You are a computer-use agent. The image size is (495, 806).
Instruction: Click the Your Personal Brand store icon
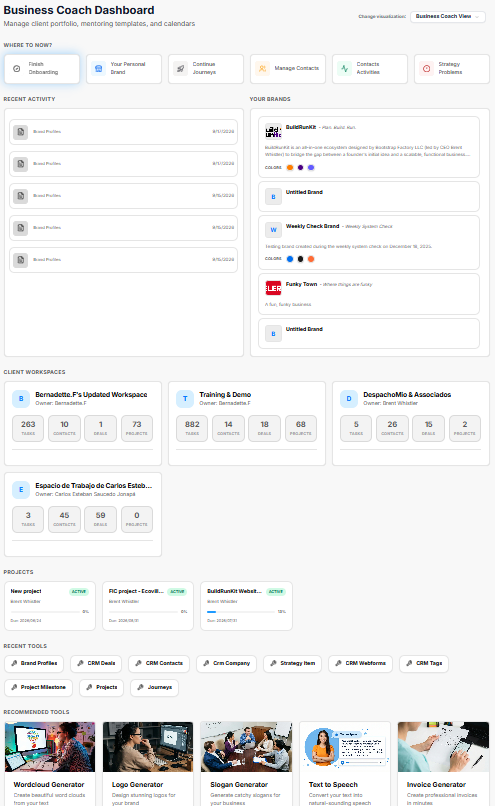99,68
